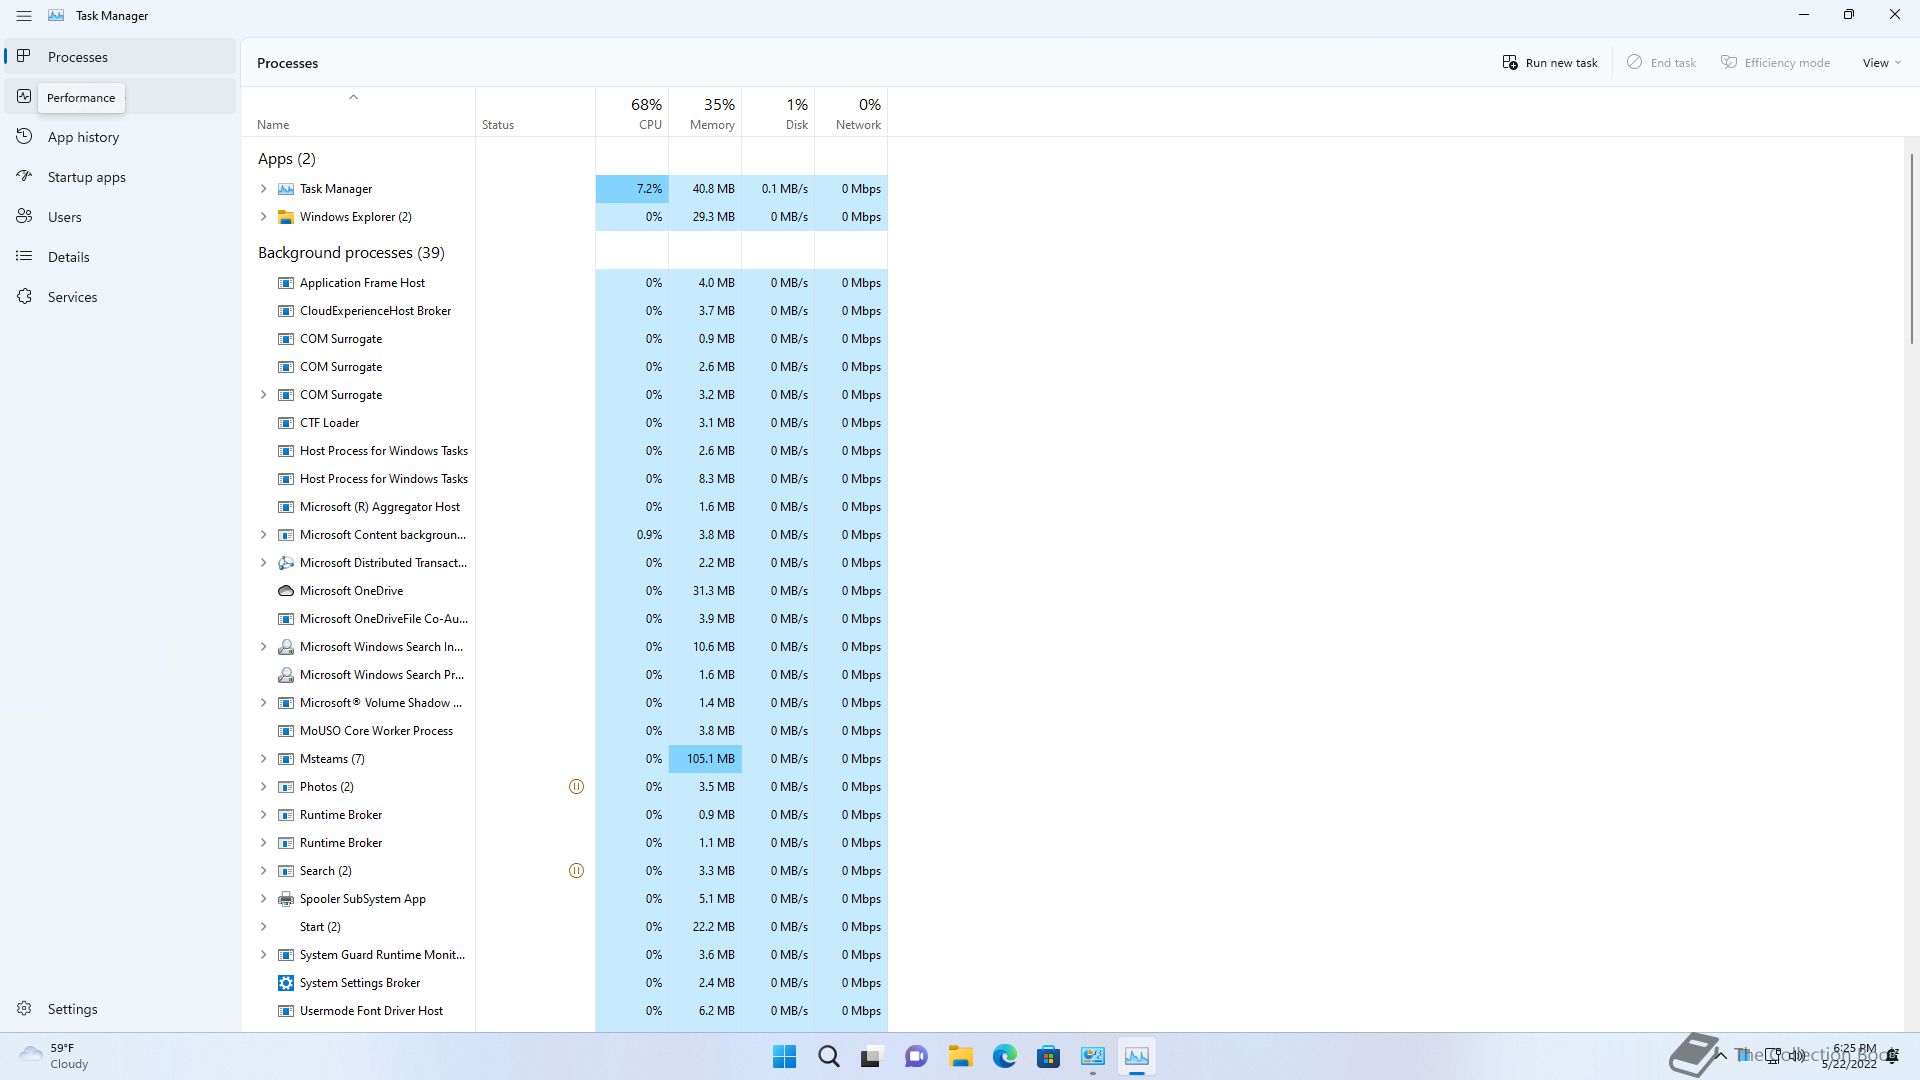Select the System Guard Runtime Monitor row
This screenshot has width=1920, height=1080.
tap(565, 955)
